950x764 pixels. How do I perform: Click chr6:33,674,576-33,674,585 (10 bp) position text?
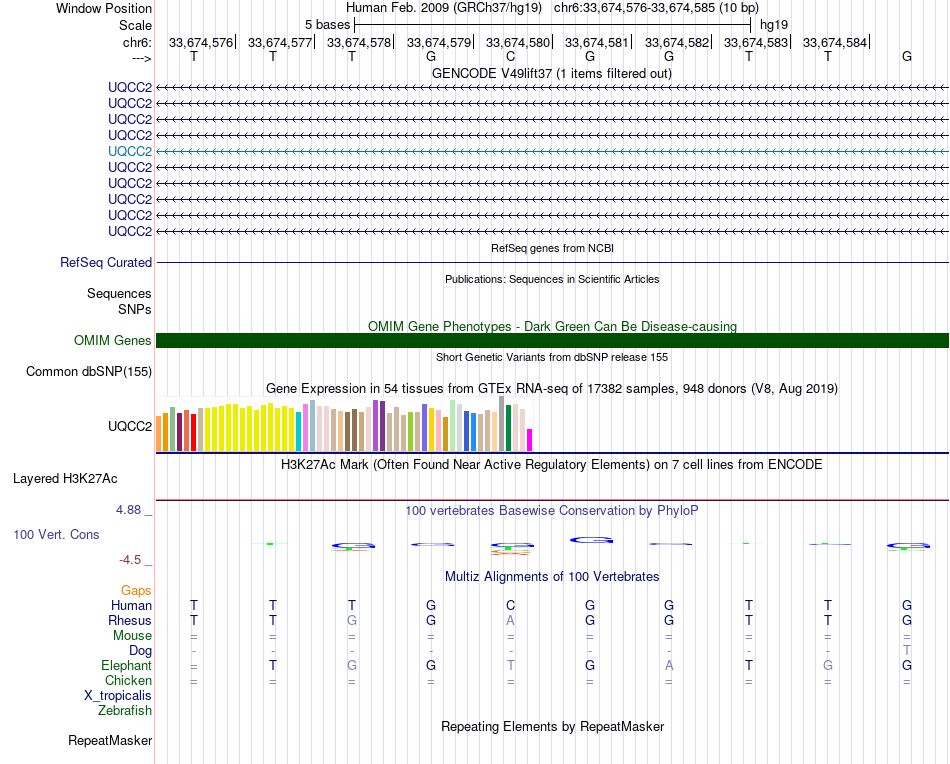[x=656, y=8]
